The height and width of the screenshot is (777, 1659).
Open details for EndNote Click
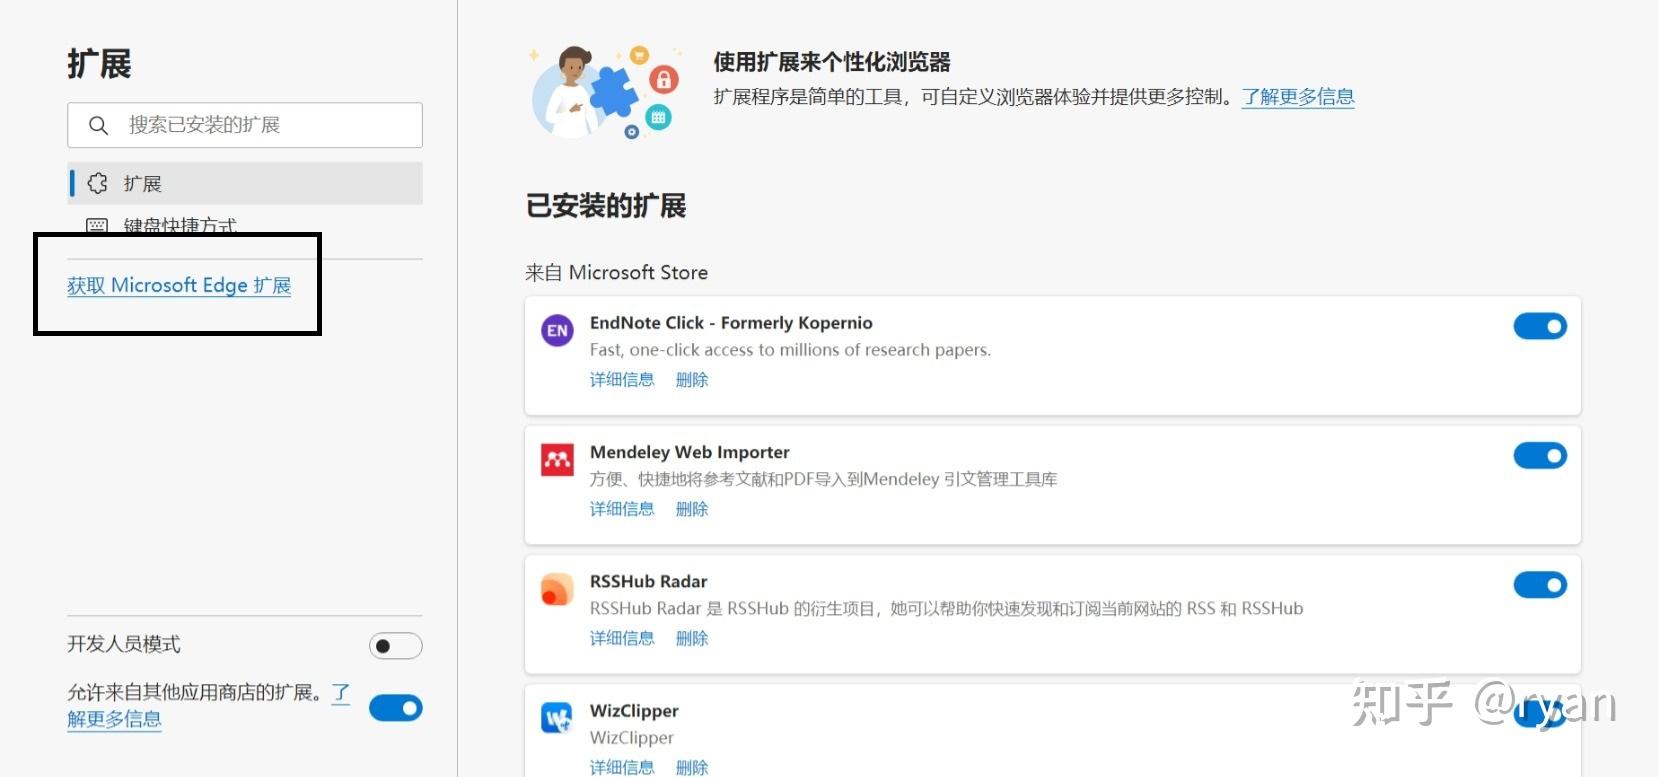click(x=622, y=380)
